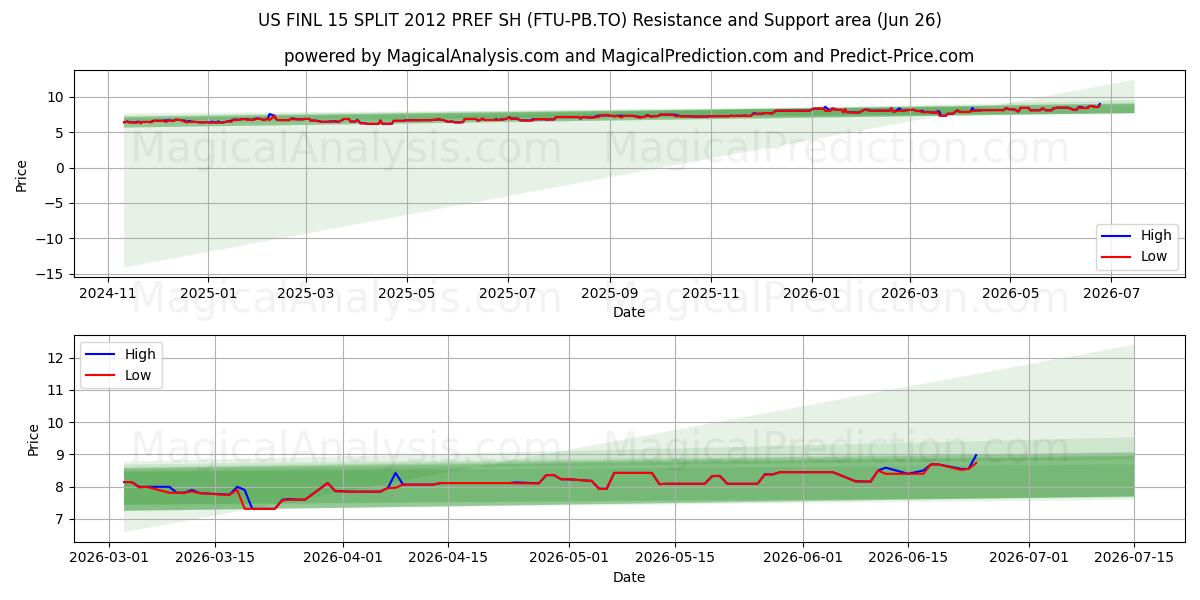Click the 2026-05 date tick label
Image resolution: width=1200 pixels, height=600 pixels.
point(1010,294)
